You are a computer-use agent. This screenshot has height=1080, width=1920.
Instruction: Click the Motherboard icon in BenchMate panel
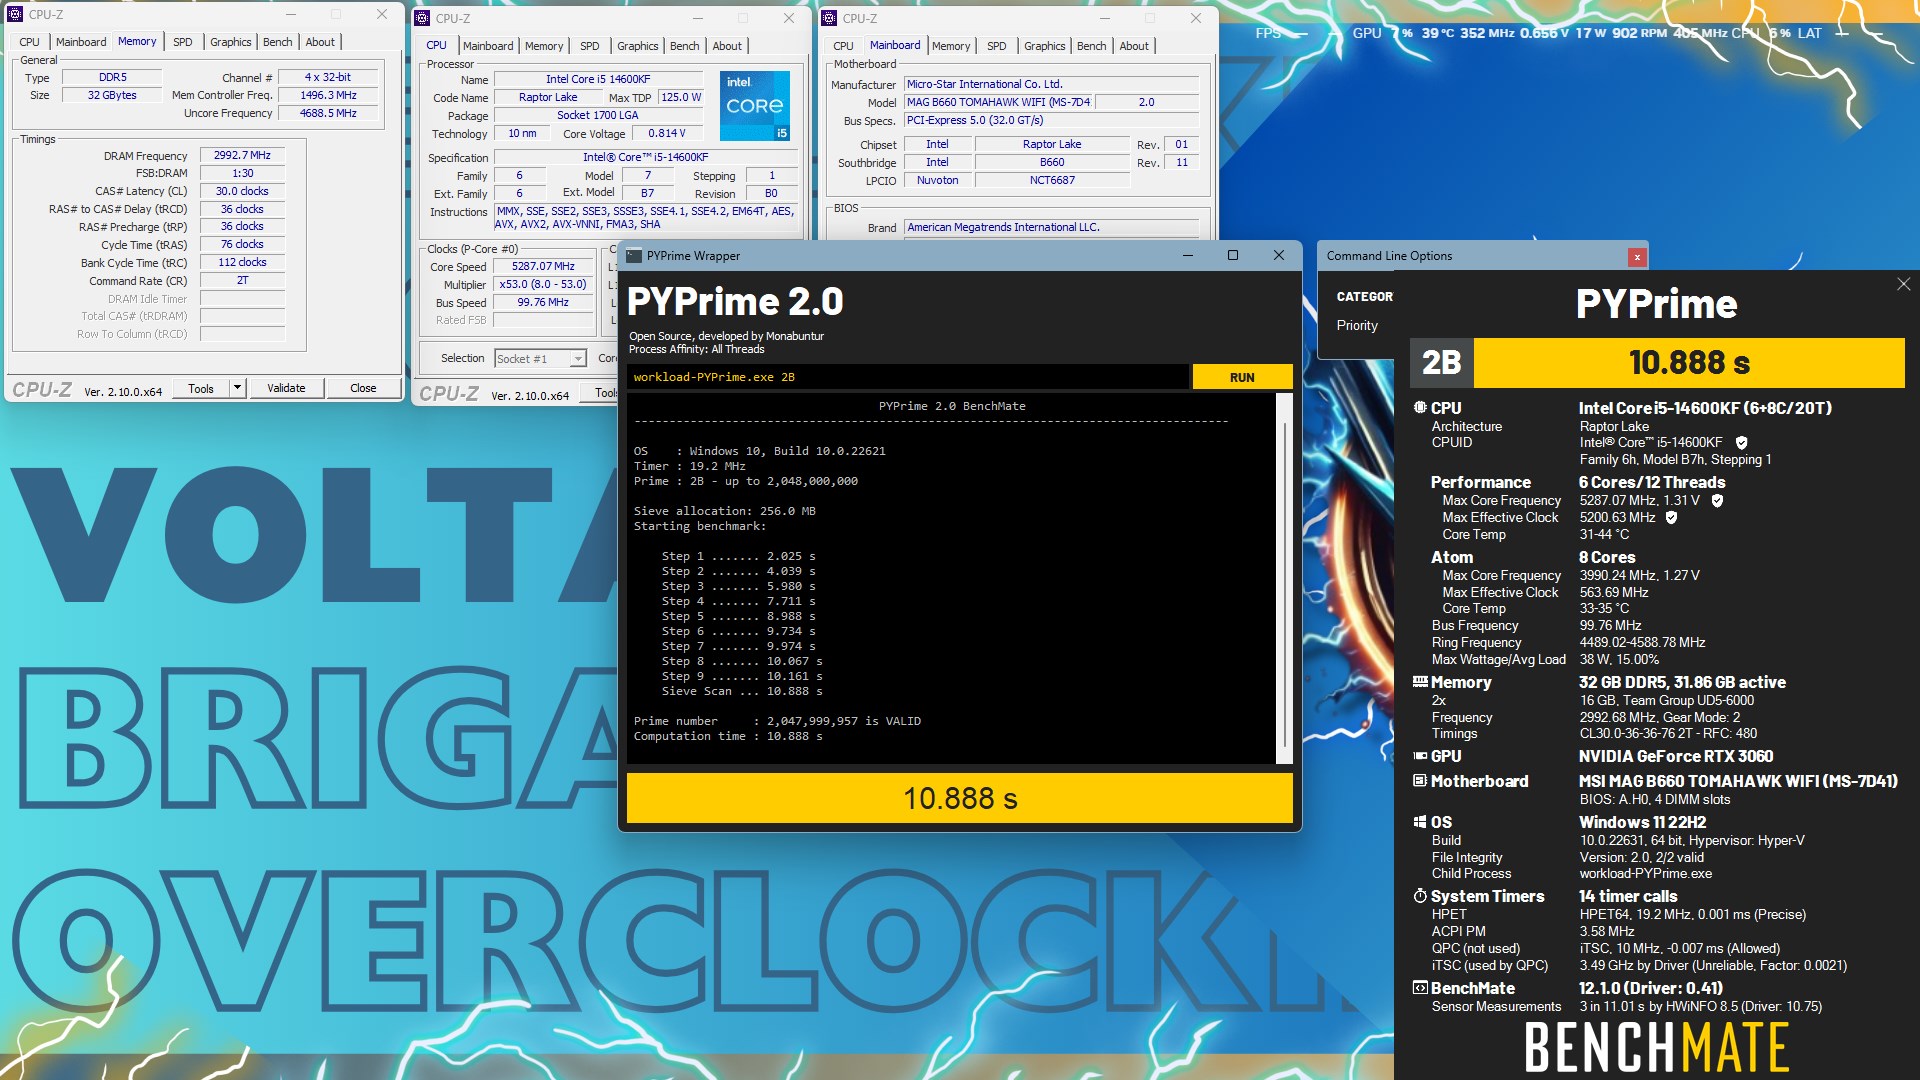click(x=1420, y=781)
